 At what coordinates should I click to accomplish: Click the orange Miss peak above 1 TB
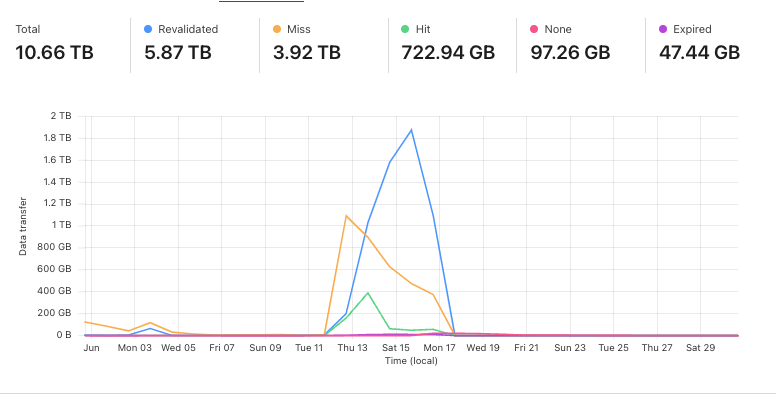346,216
